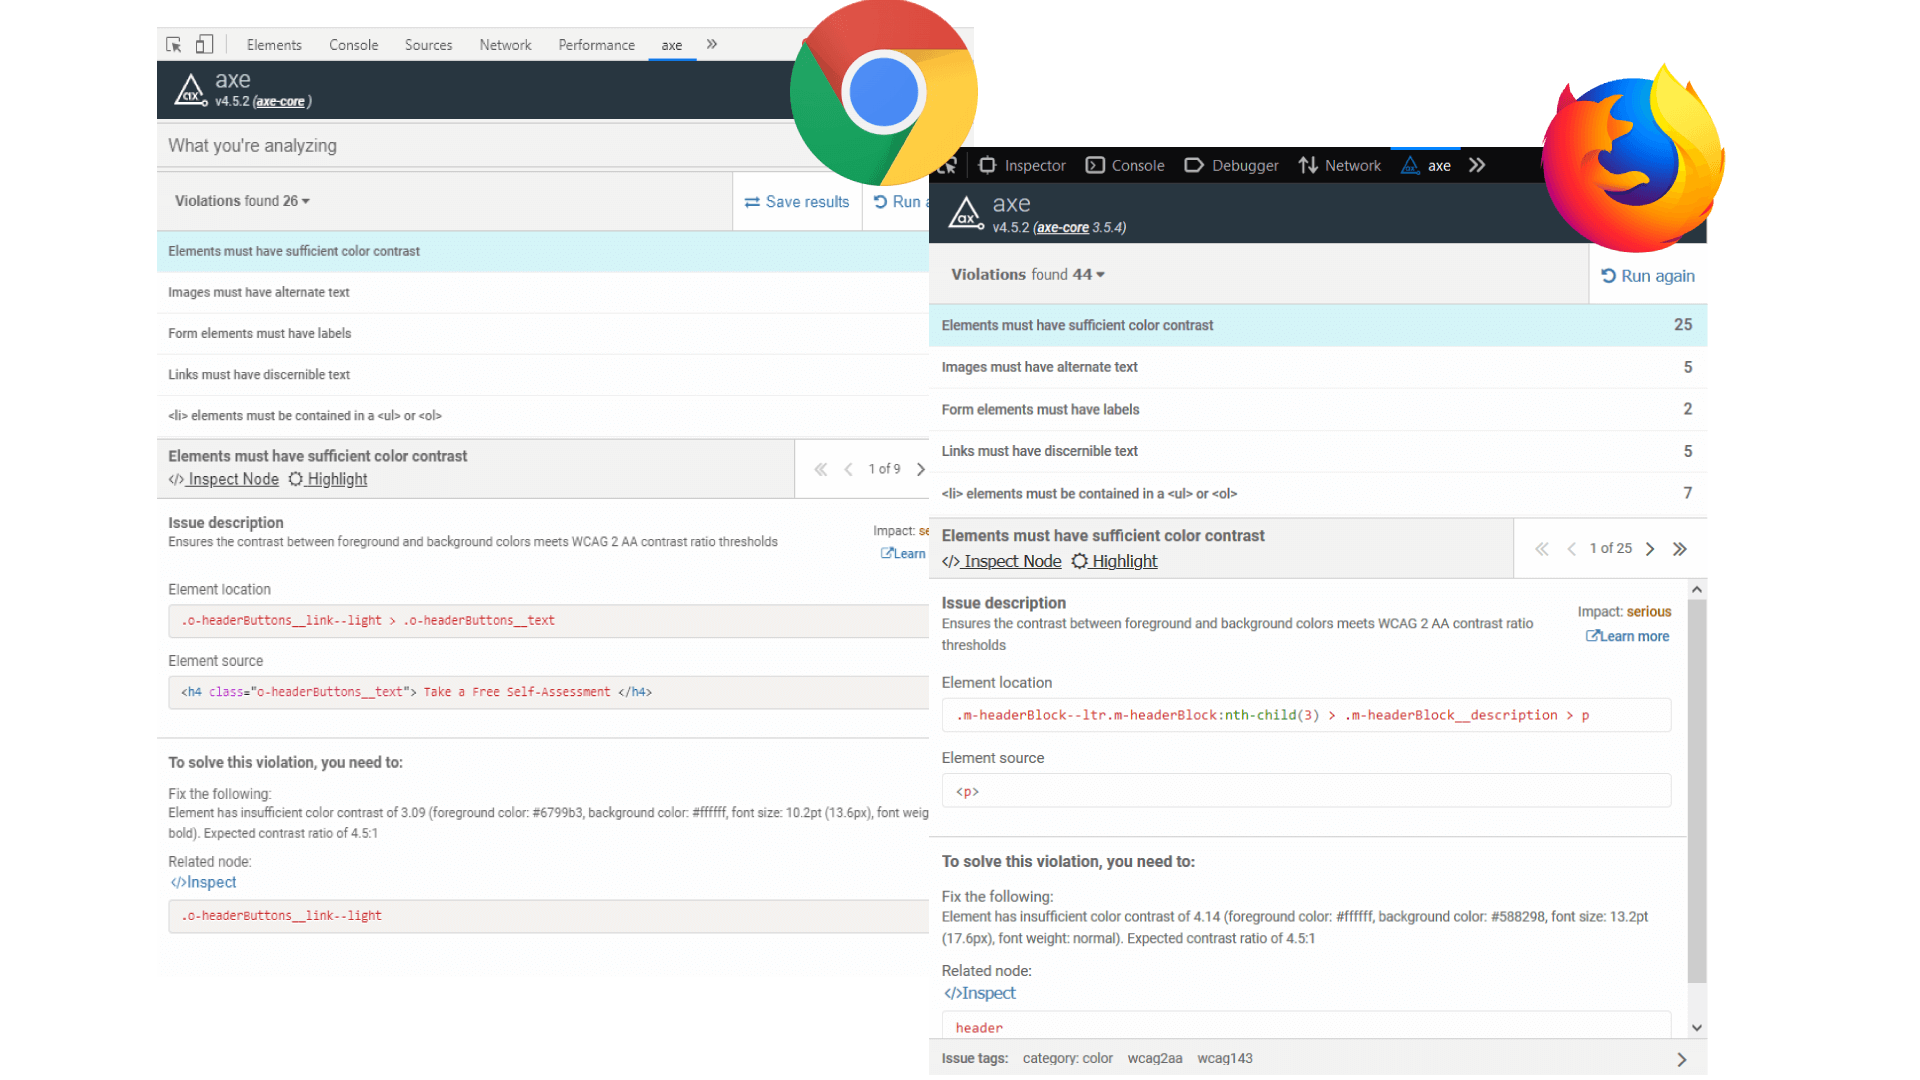Screen dimensions: 1920x1080
Task: Click the scroll up arrow in Firefox issue details
Action: point(1697,590)
